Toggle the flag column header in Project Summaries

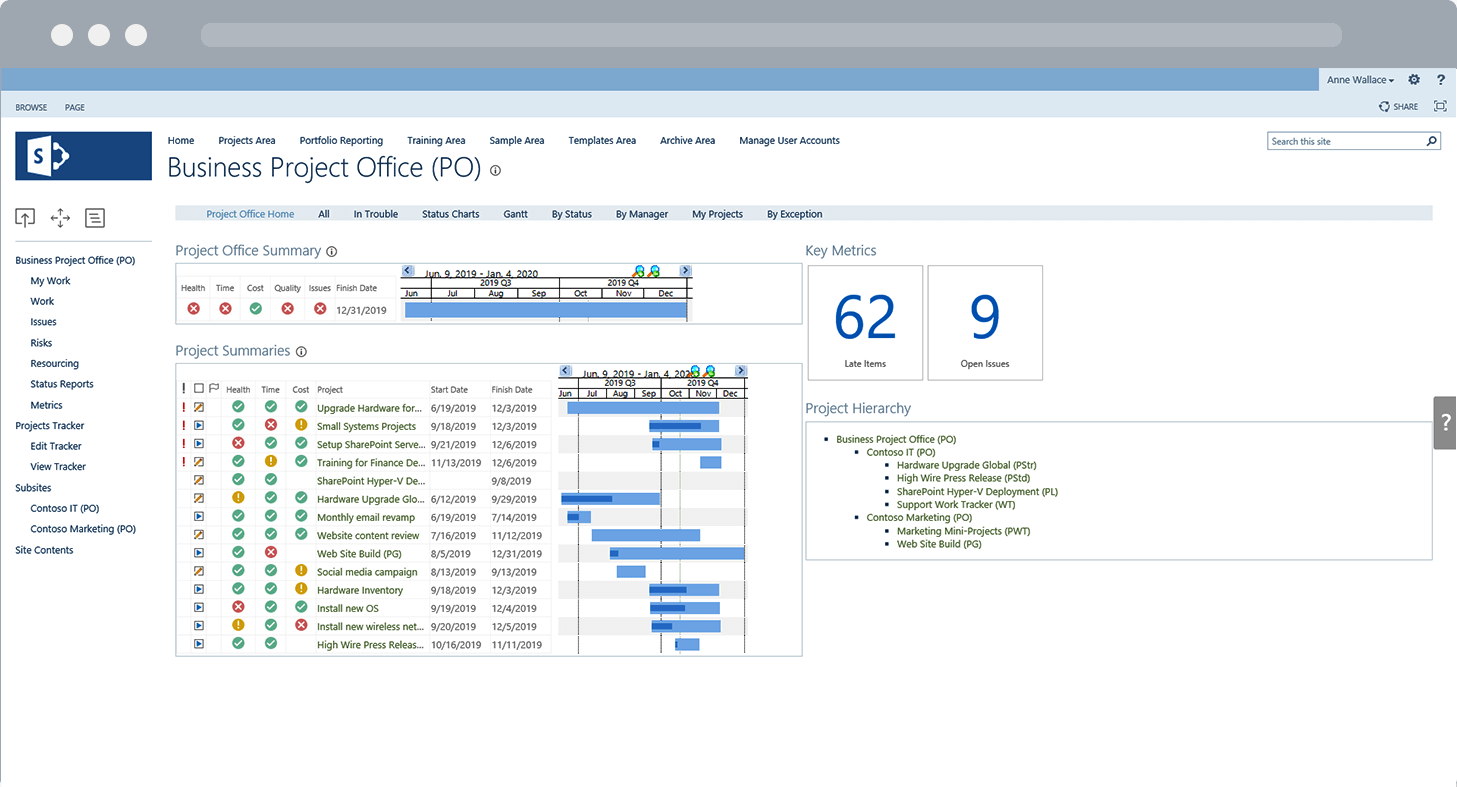(x=213, y=388)
